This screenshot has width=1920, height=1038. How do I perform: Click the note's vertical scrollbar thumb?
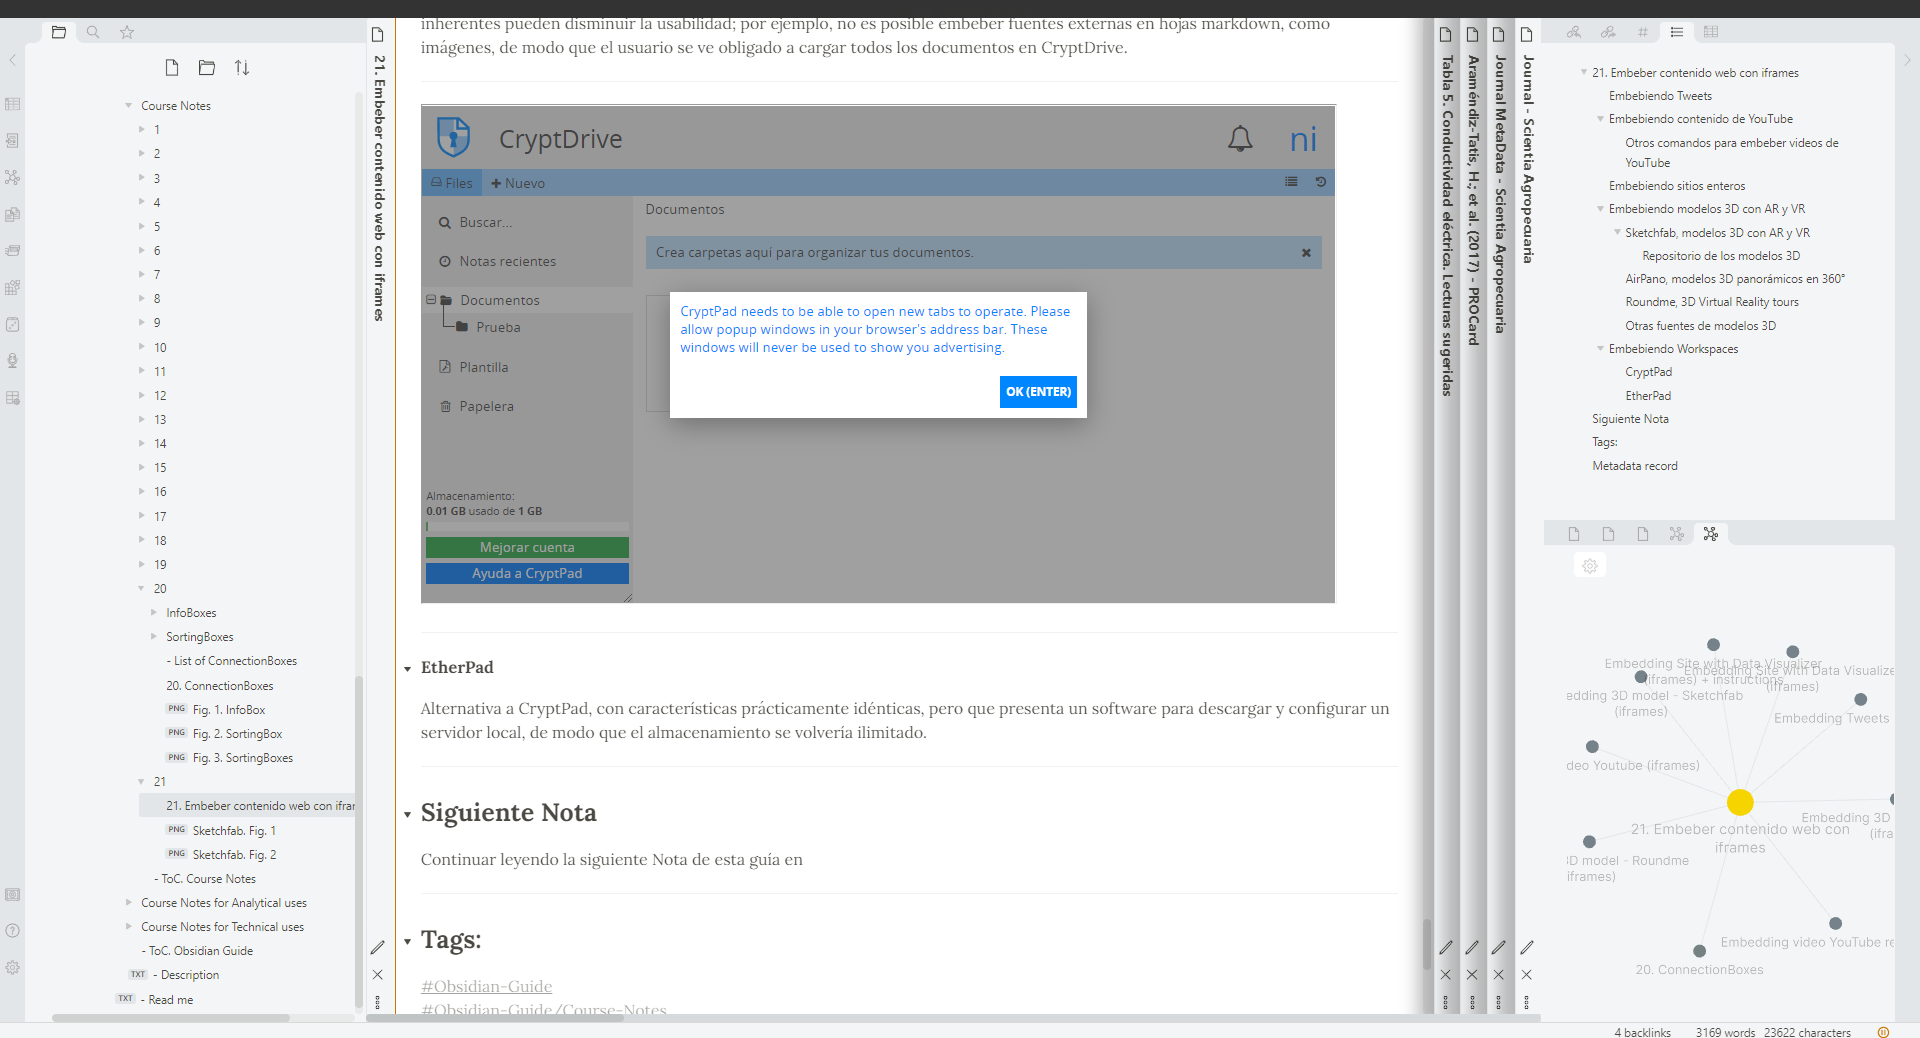tap(1427, 944)
